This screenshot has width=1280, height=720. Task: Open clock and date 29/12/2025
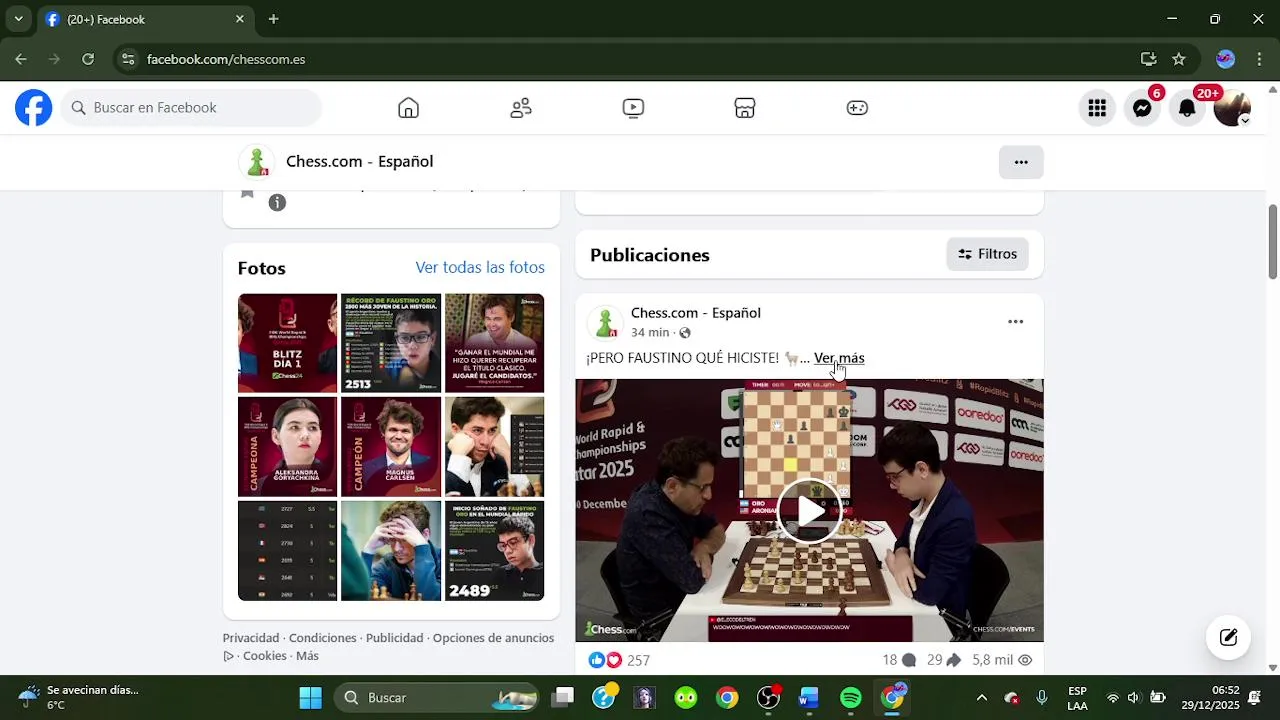pos(1210,697)
